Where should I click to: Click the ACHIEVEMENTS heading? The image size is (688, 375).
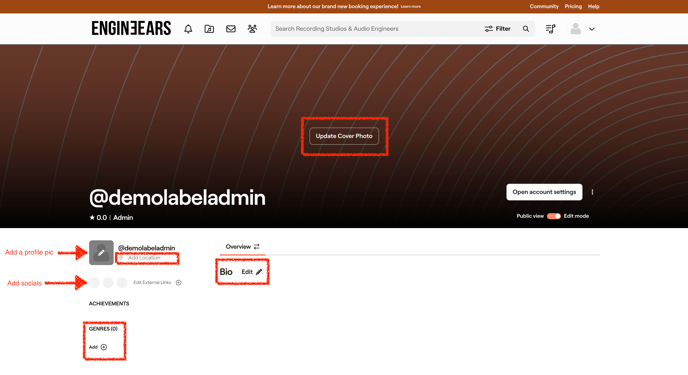tap(109, 304)
